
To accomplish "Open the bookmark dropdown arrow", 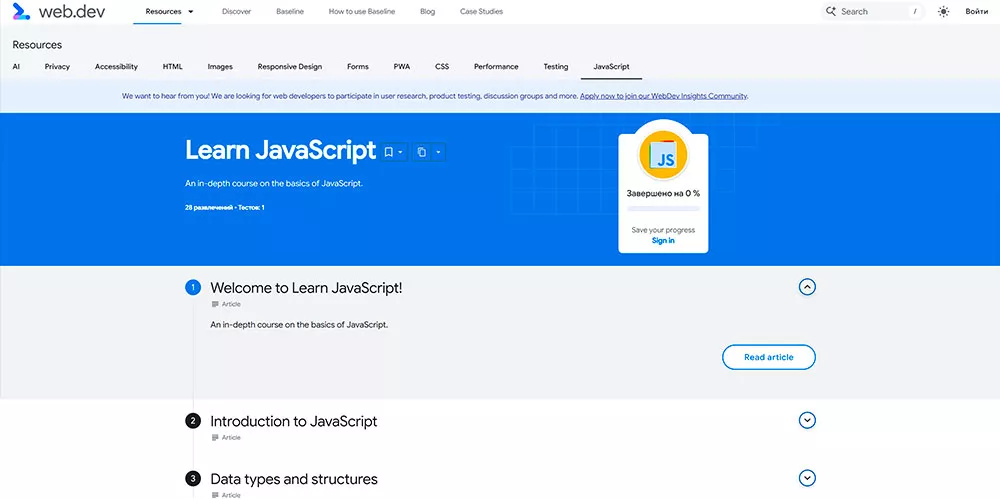I will tap(401, 152).
